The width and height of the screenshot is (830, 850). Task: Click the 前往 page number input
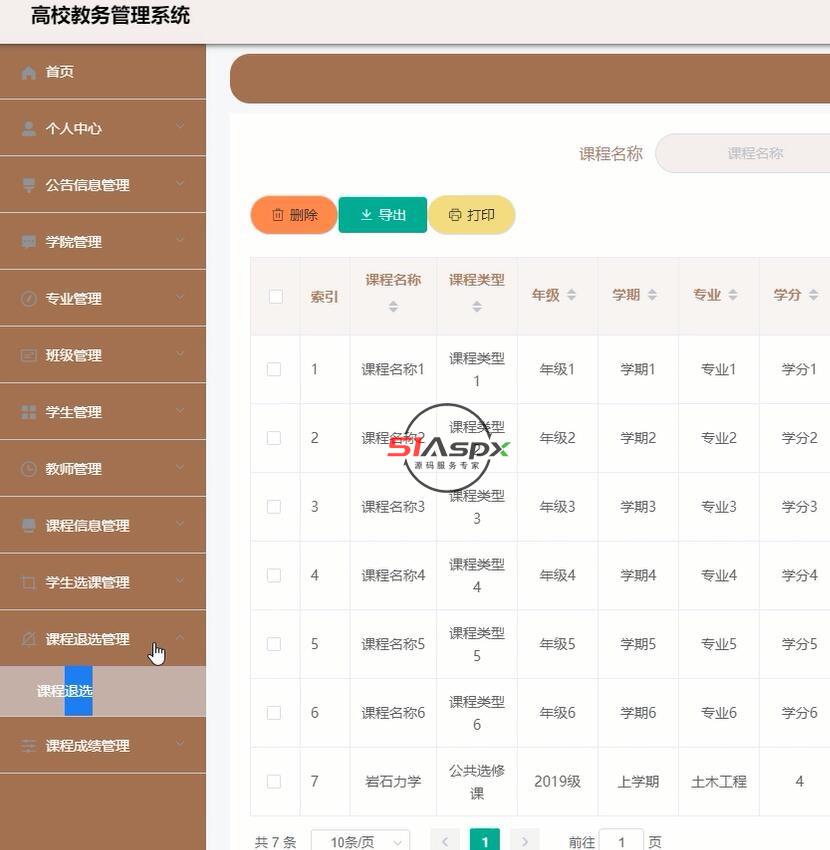pyautogui.click(x=621, y=841)
